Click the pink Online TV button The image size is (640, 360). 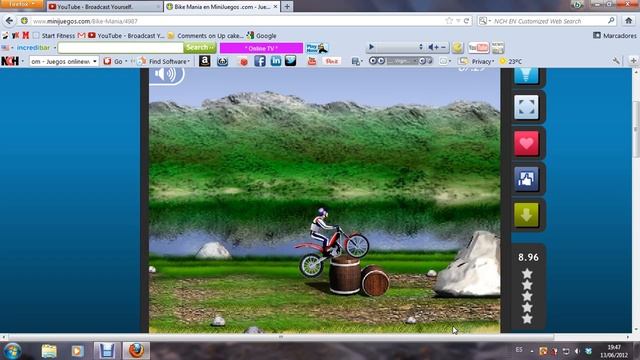click(x=261, y=48)
